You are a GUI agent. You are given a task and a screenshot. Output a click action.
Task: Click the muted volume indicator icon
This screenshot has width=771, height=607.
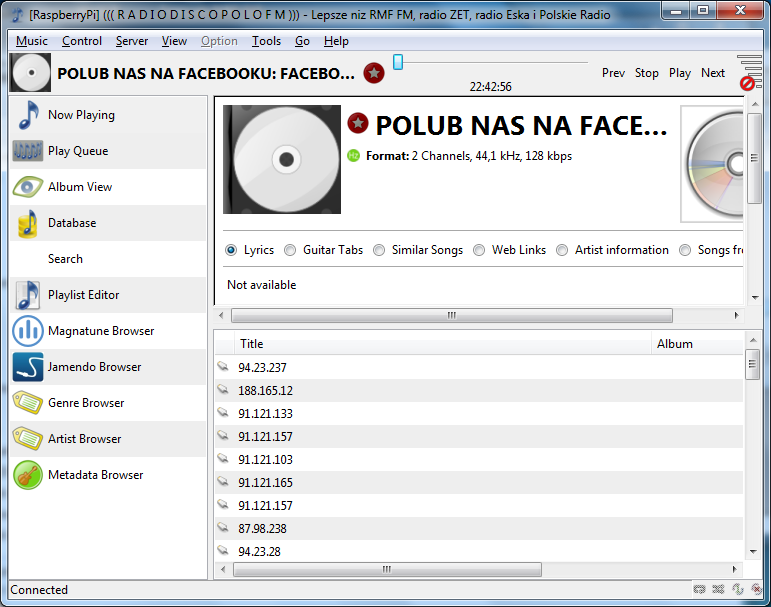pyautogui.click(x=749, y=72)
